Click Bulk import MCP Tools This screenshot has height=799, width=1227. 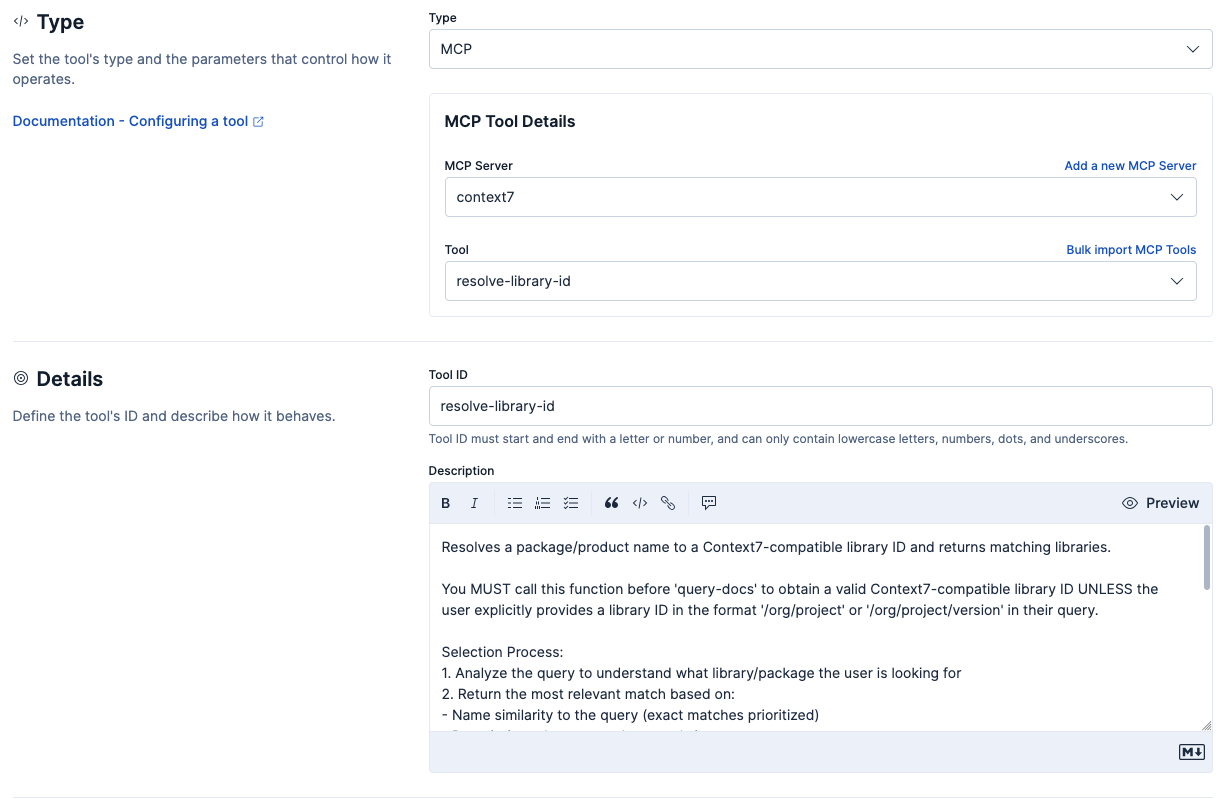click(1131, 249)
